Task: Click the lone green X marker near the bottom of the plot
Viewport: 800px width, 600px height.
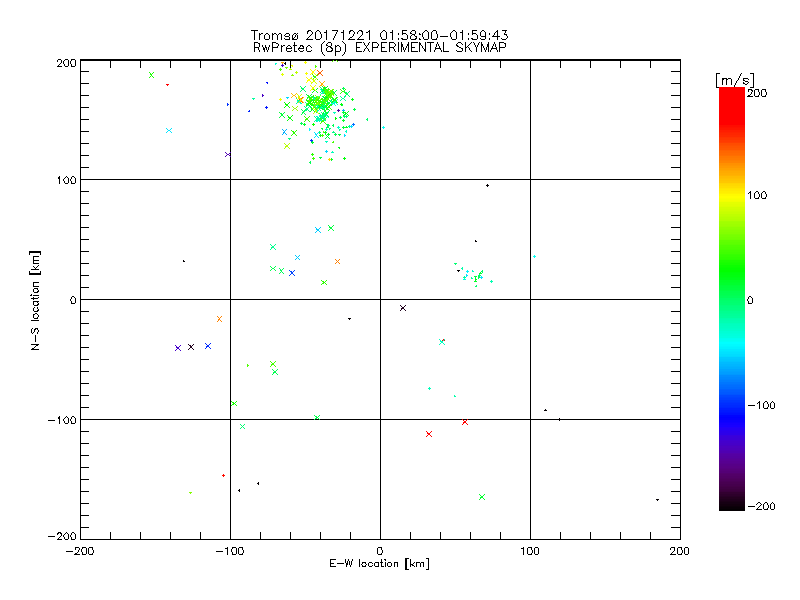Action: click(482, 497)
